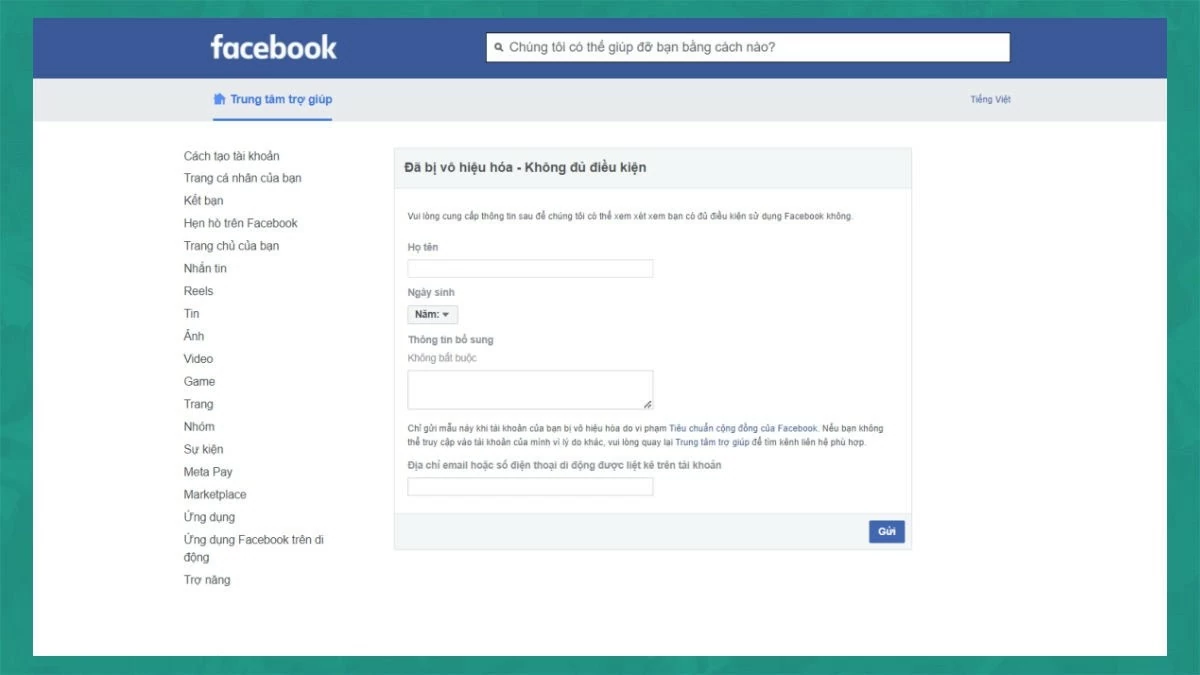The width and height of the screenshot is (1200, 675).
Task: Open the Reels help section
Action: click(x=198, y=290)
